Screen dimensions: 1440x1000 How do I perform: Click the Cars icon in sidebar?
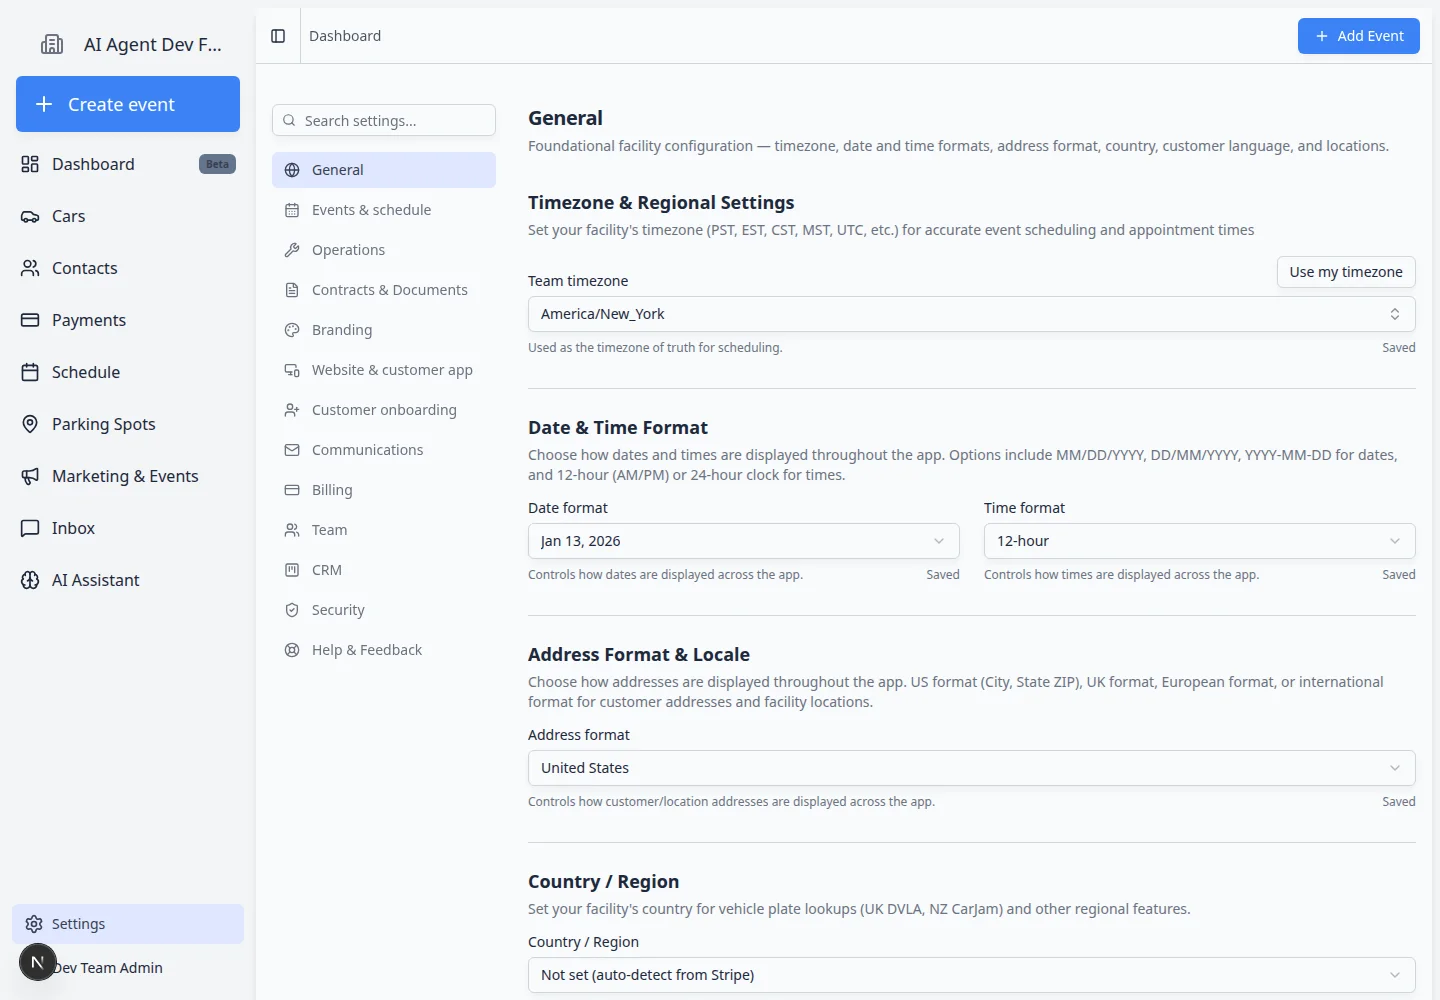pyautogui.click(x=30, y=216)
